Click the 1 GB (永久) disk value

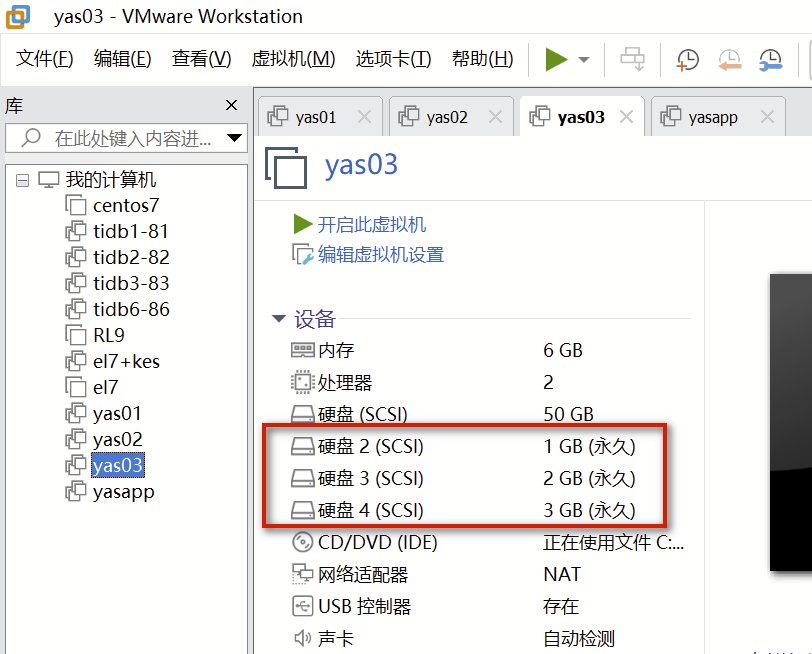[x=589, y=446]
